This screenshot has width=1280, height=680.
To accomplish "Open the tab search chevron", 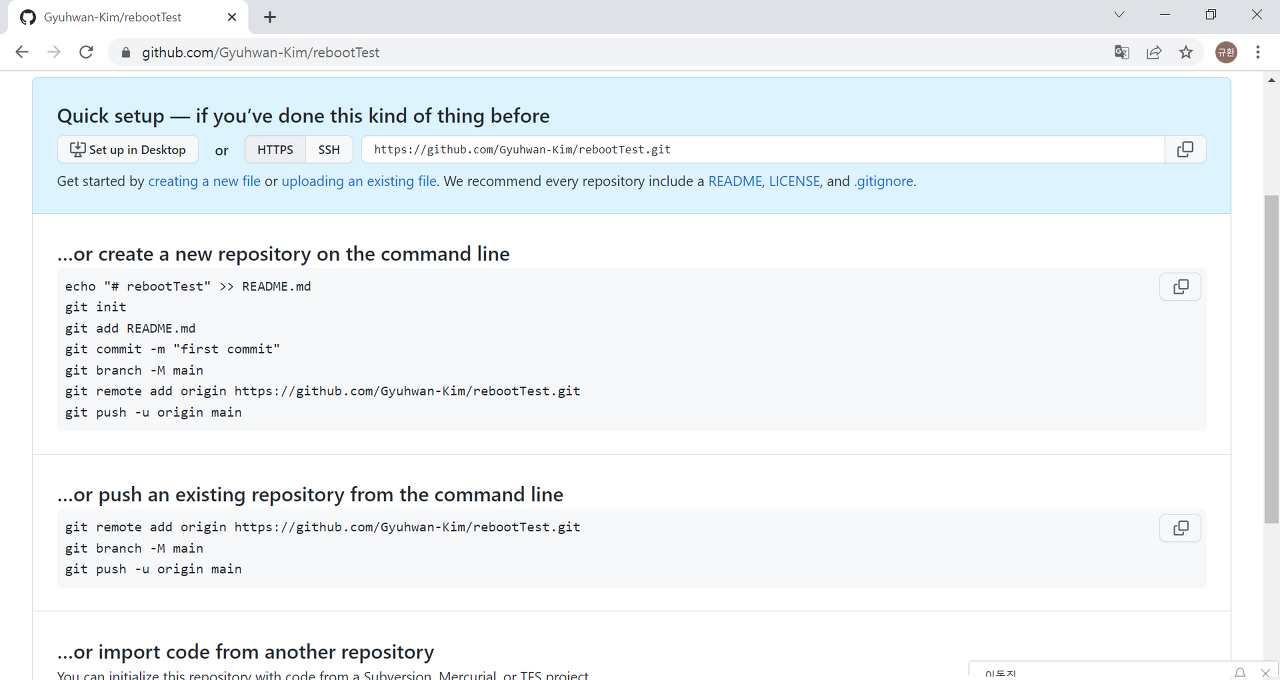I will click(x=1119, y=15).
